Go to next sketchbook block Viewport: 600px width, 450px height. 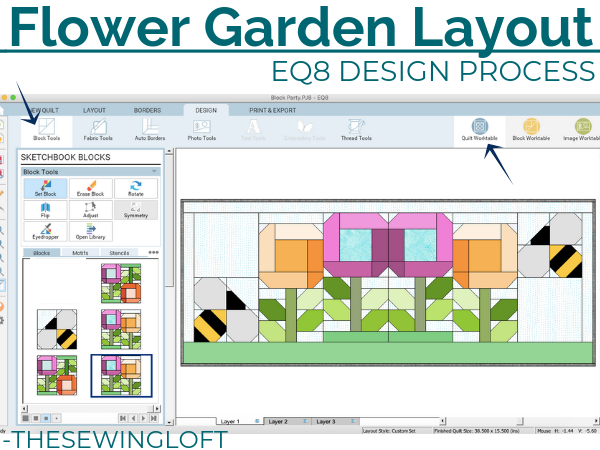click(143, 418)
